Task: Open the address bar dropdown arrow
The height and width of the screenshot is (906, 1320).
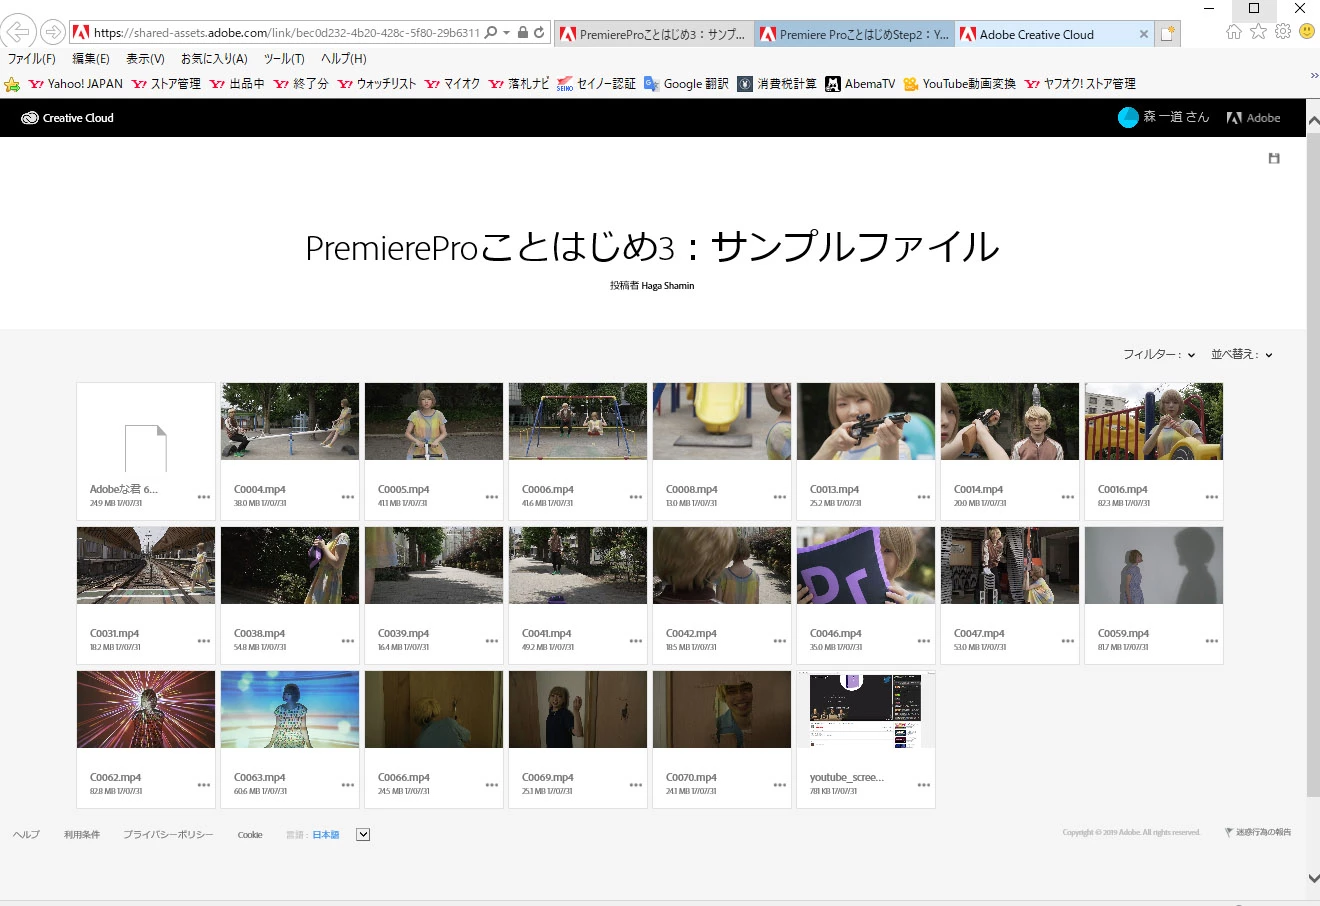Action: [507, 32]
